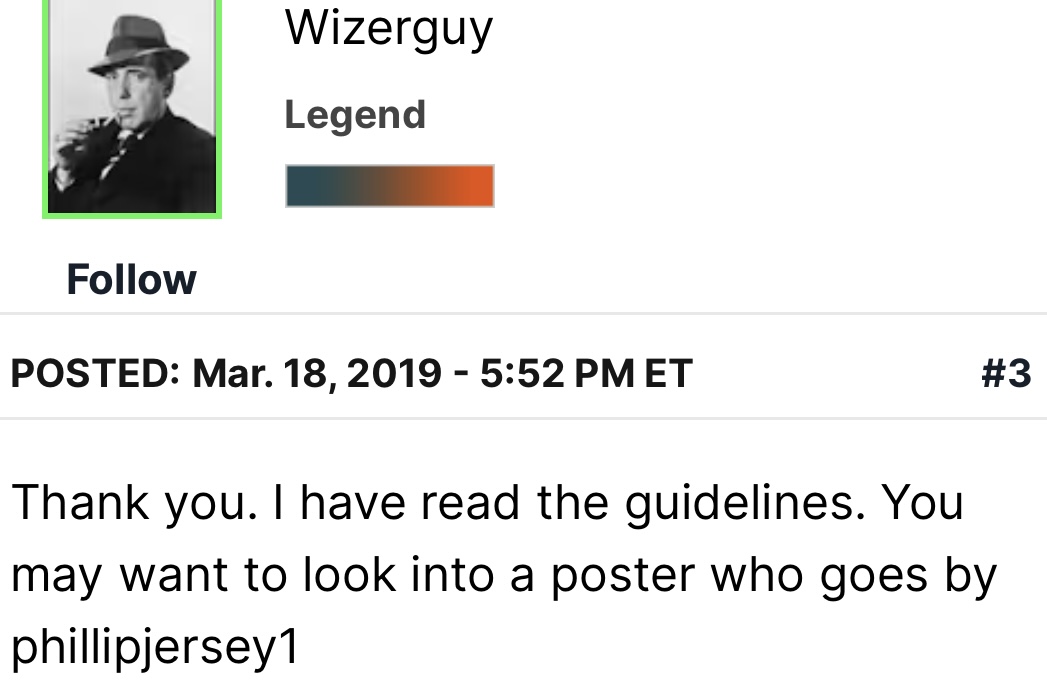Click the green border of the avatar
The image size is (1047, 687).
click(46, 110)
